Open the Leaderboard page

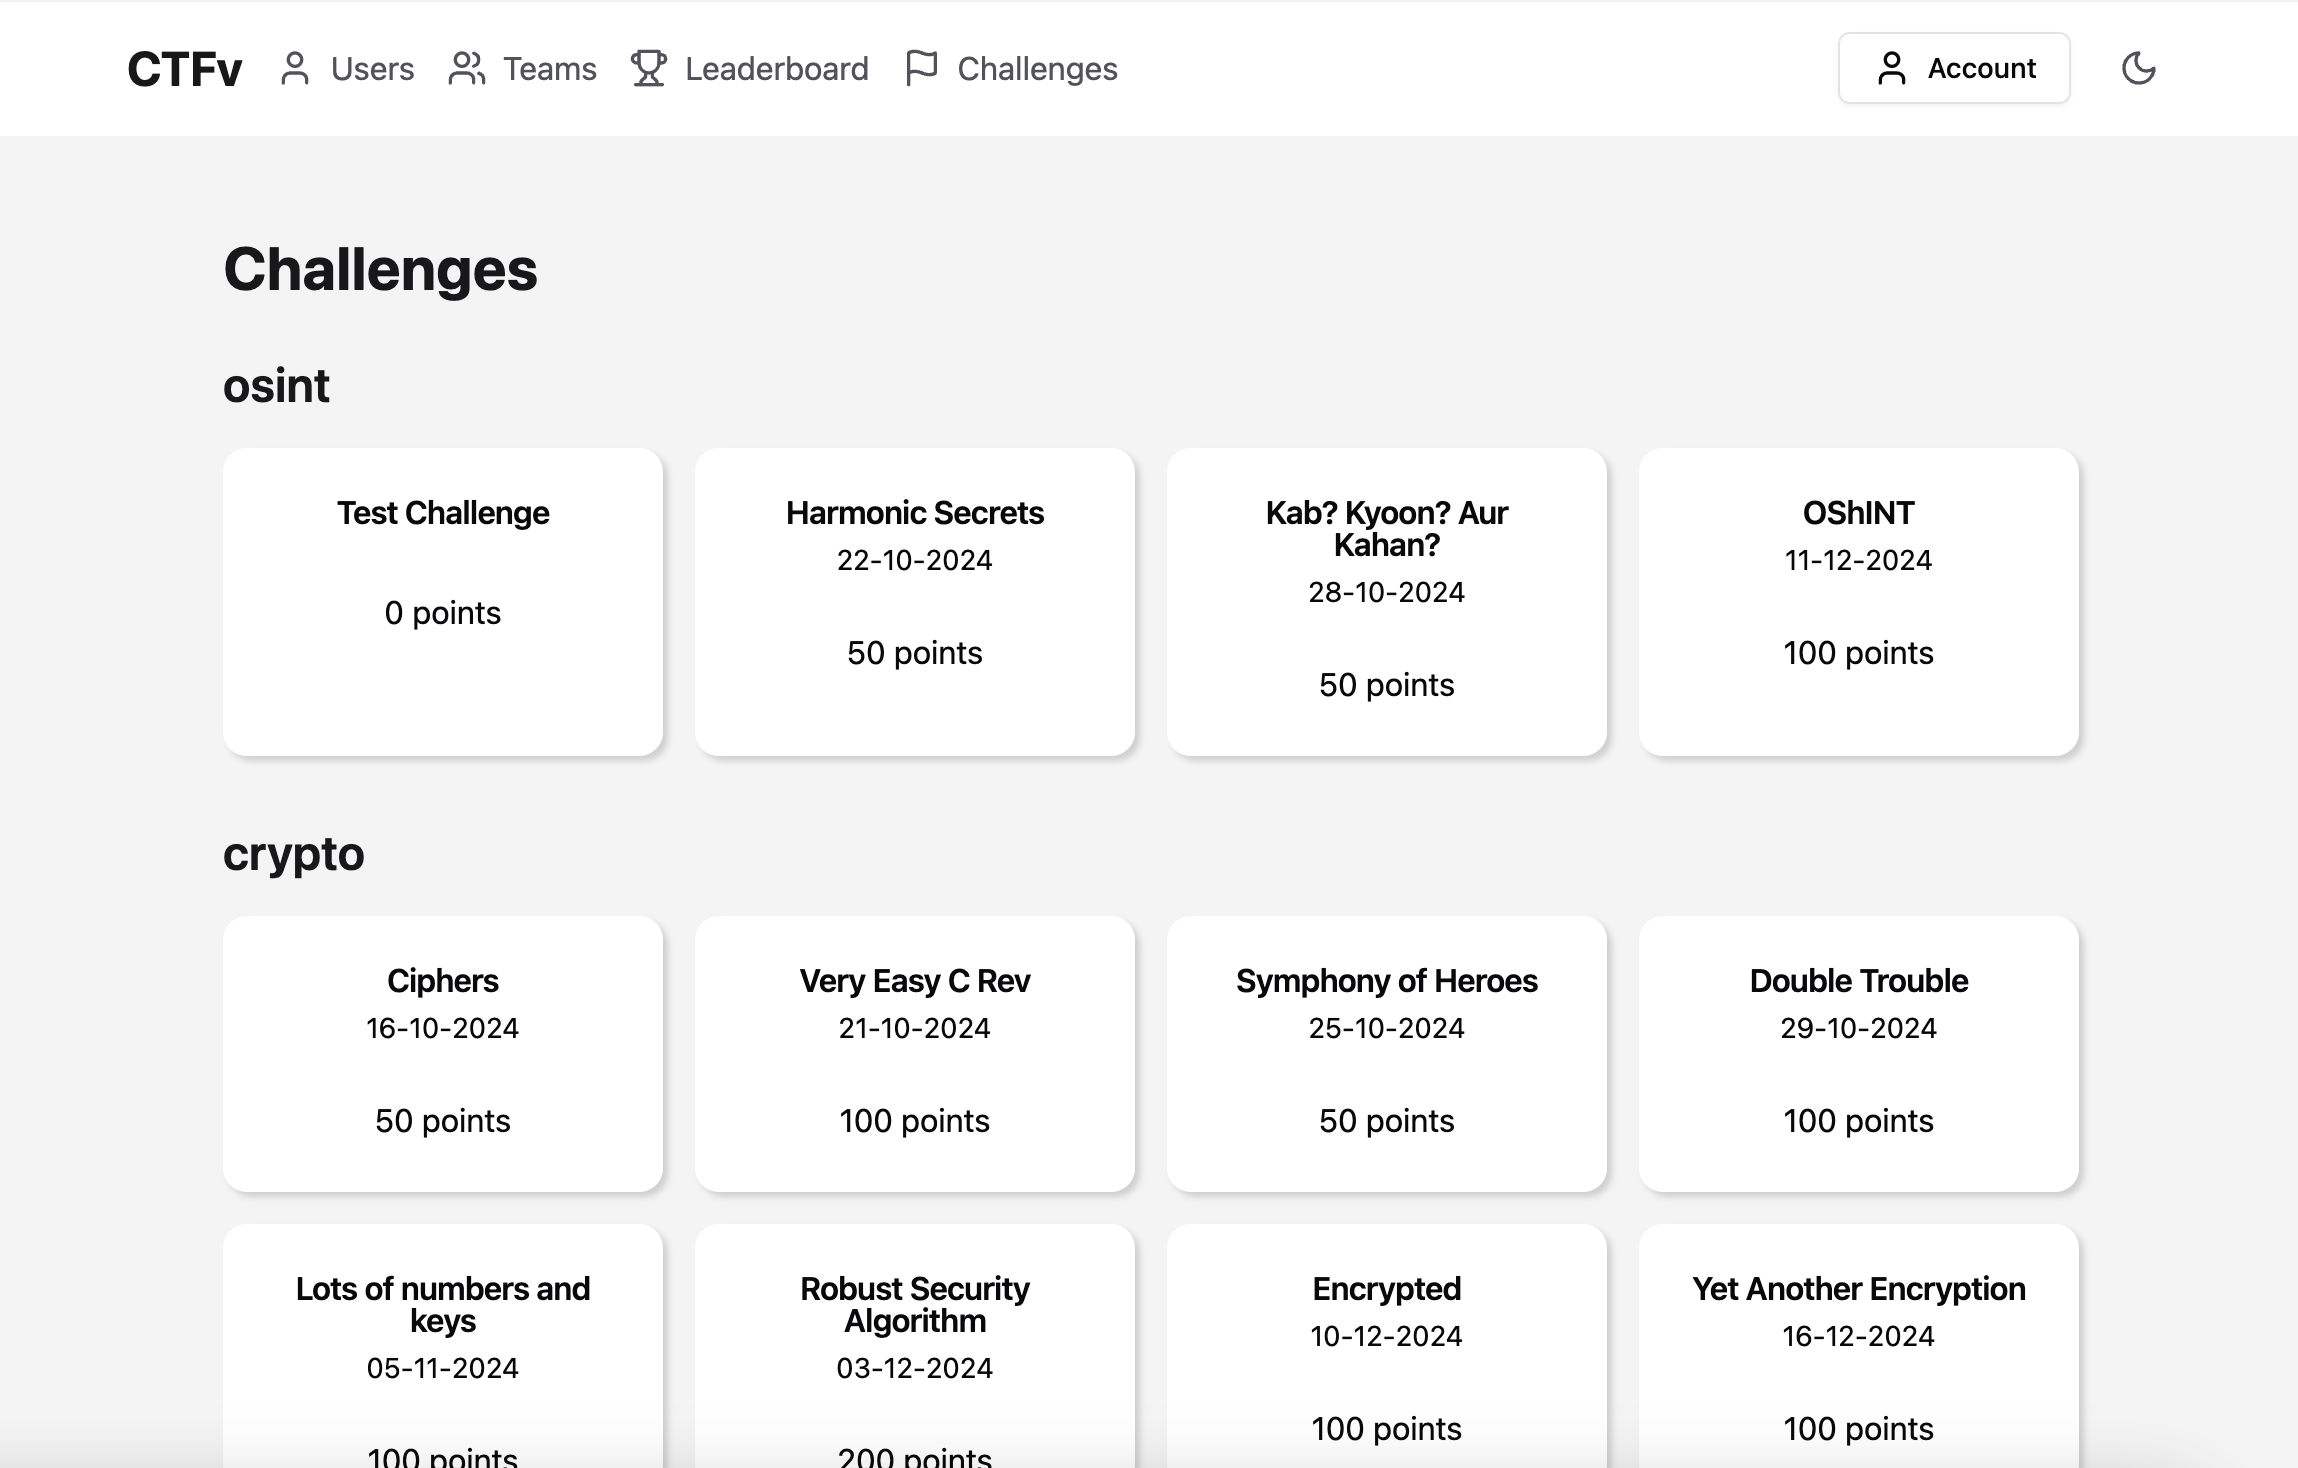point(776,69)
